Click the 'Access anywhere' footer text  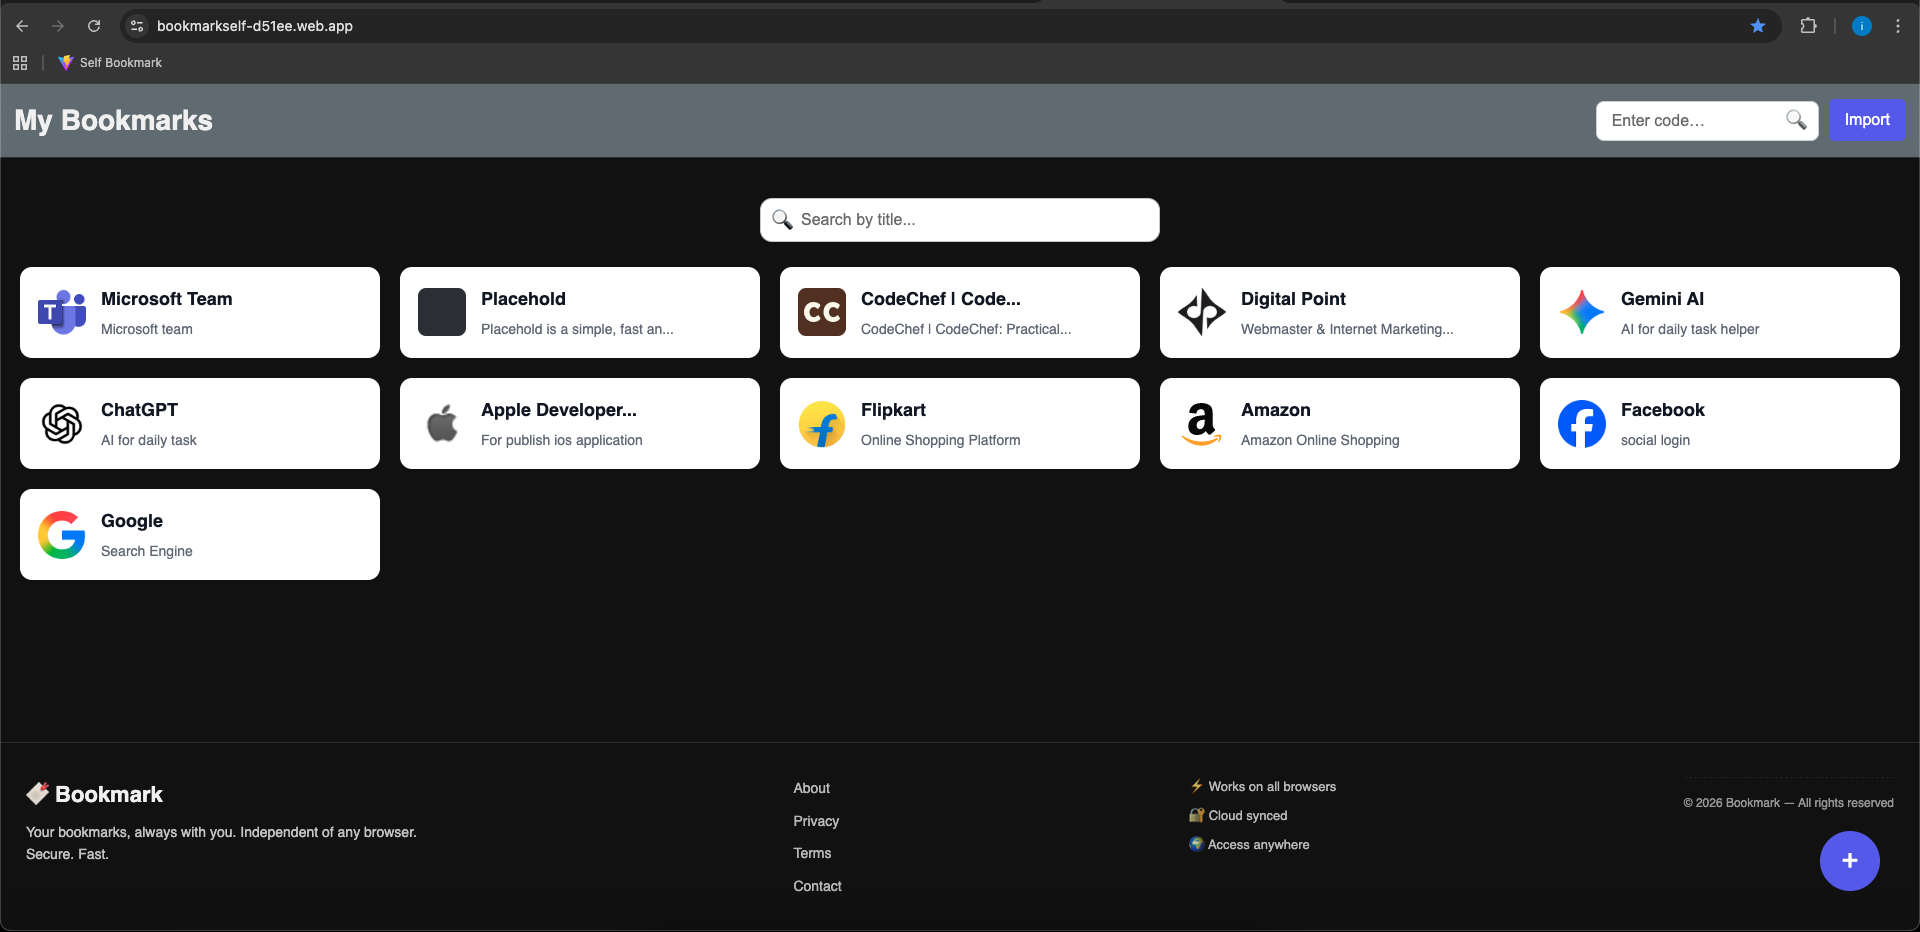tap(1258, 845)
